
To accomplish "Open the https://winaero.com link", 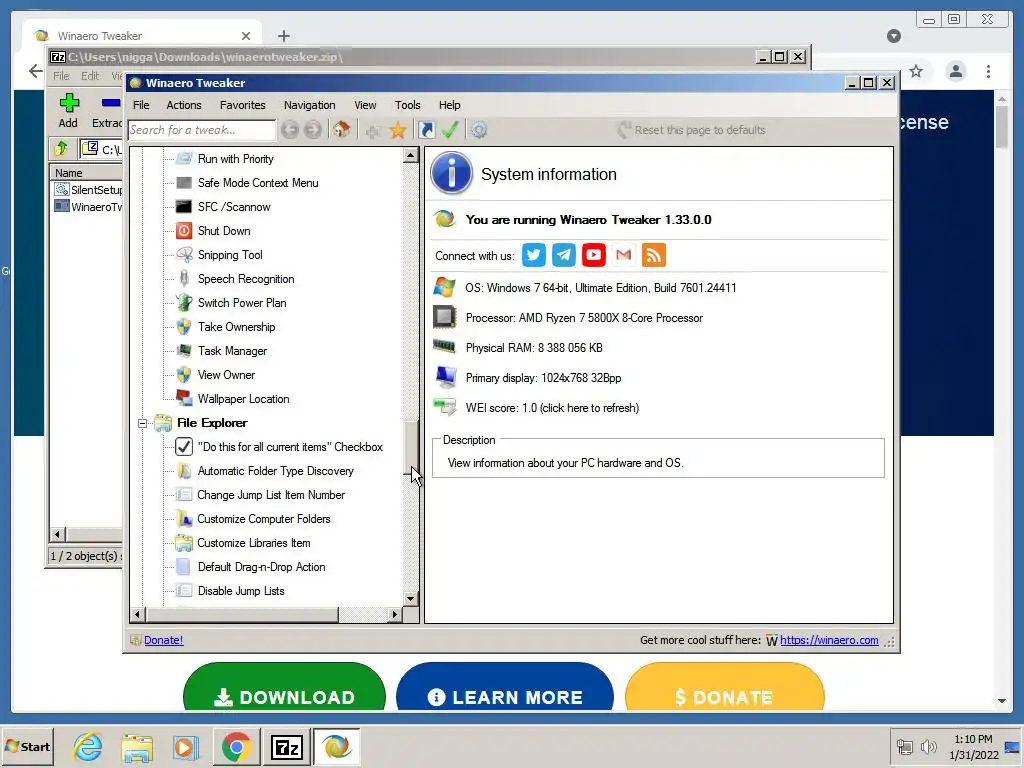I will pos(829,640).
